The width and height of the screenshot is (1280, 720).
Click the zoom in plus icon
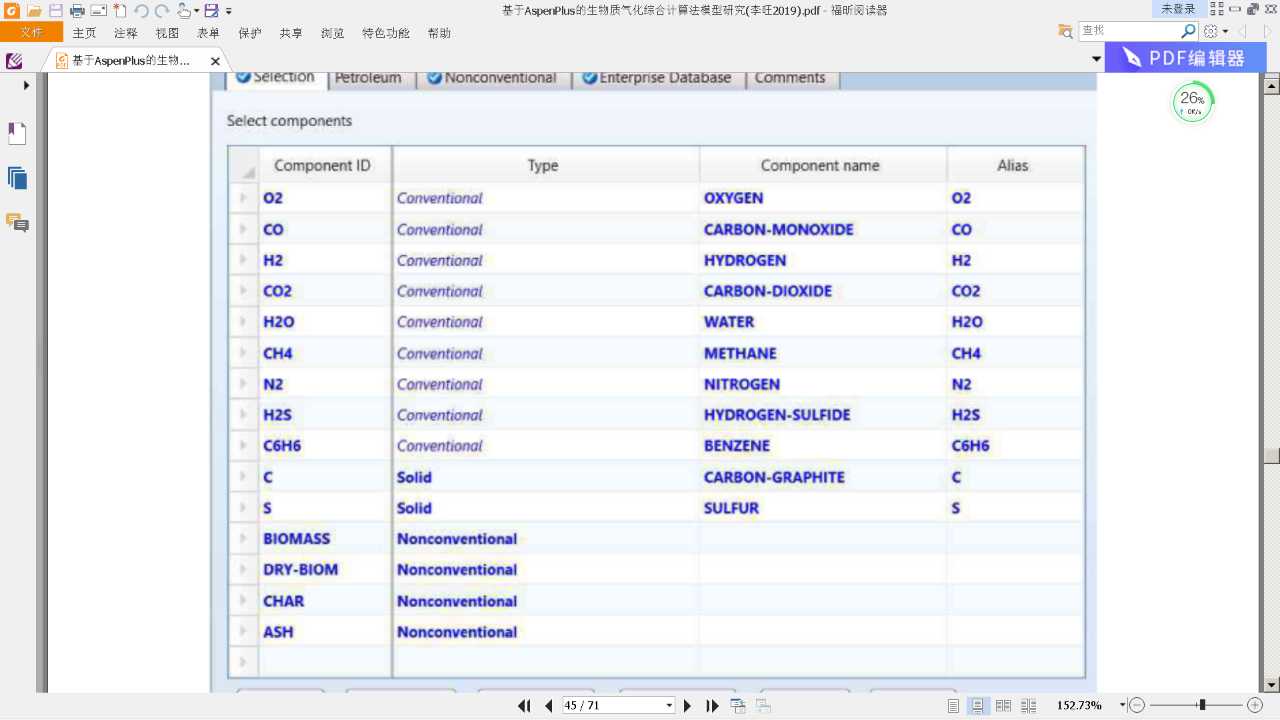pos(1255,705)
